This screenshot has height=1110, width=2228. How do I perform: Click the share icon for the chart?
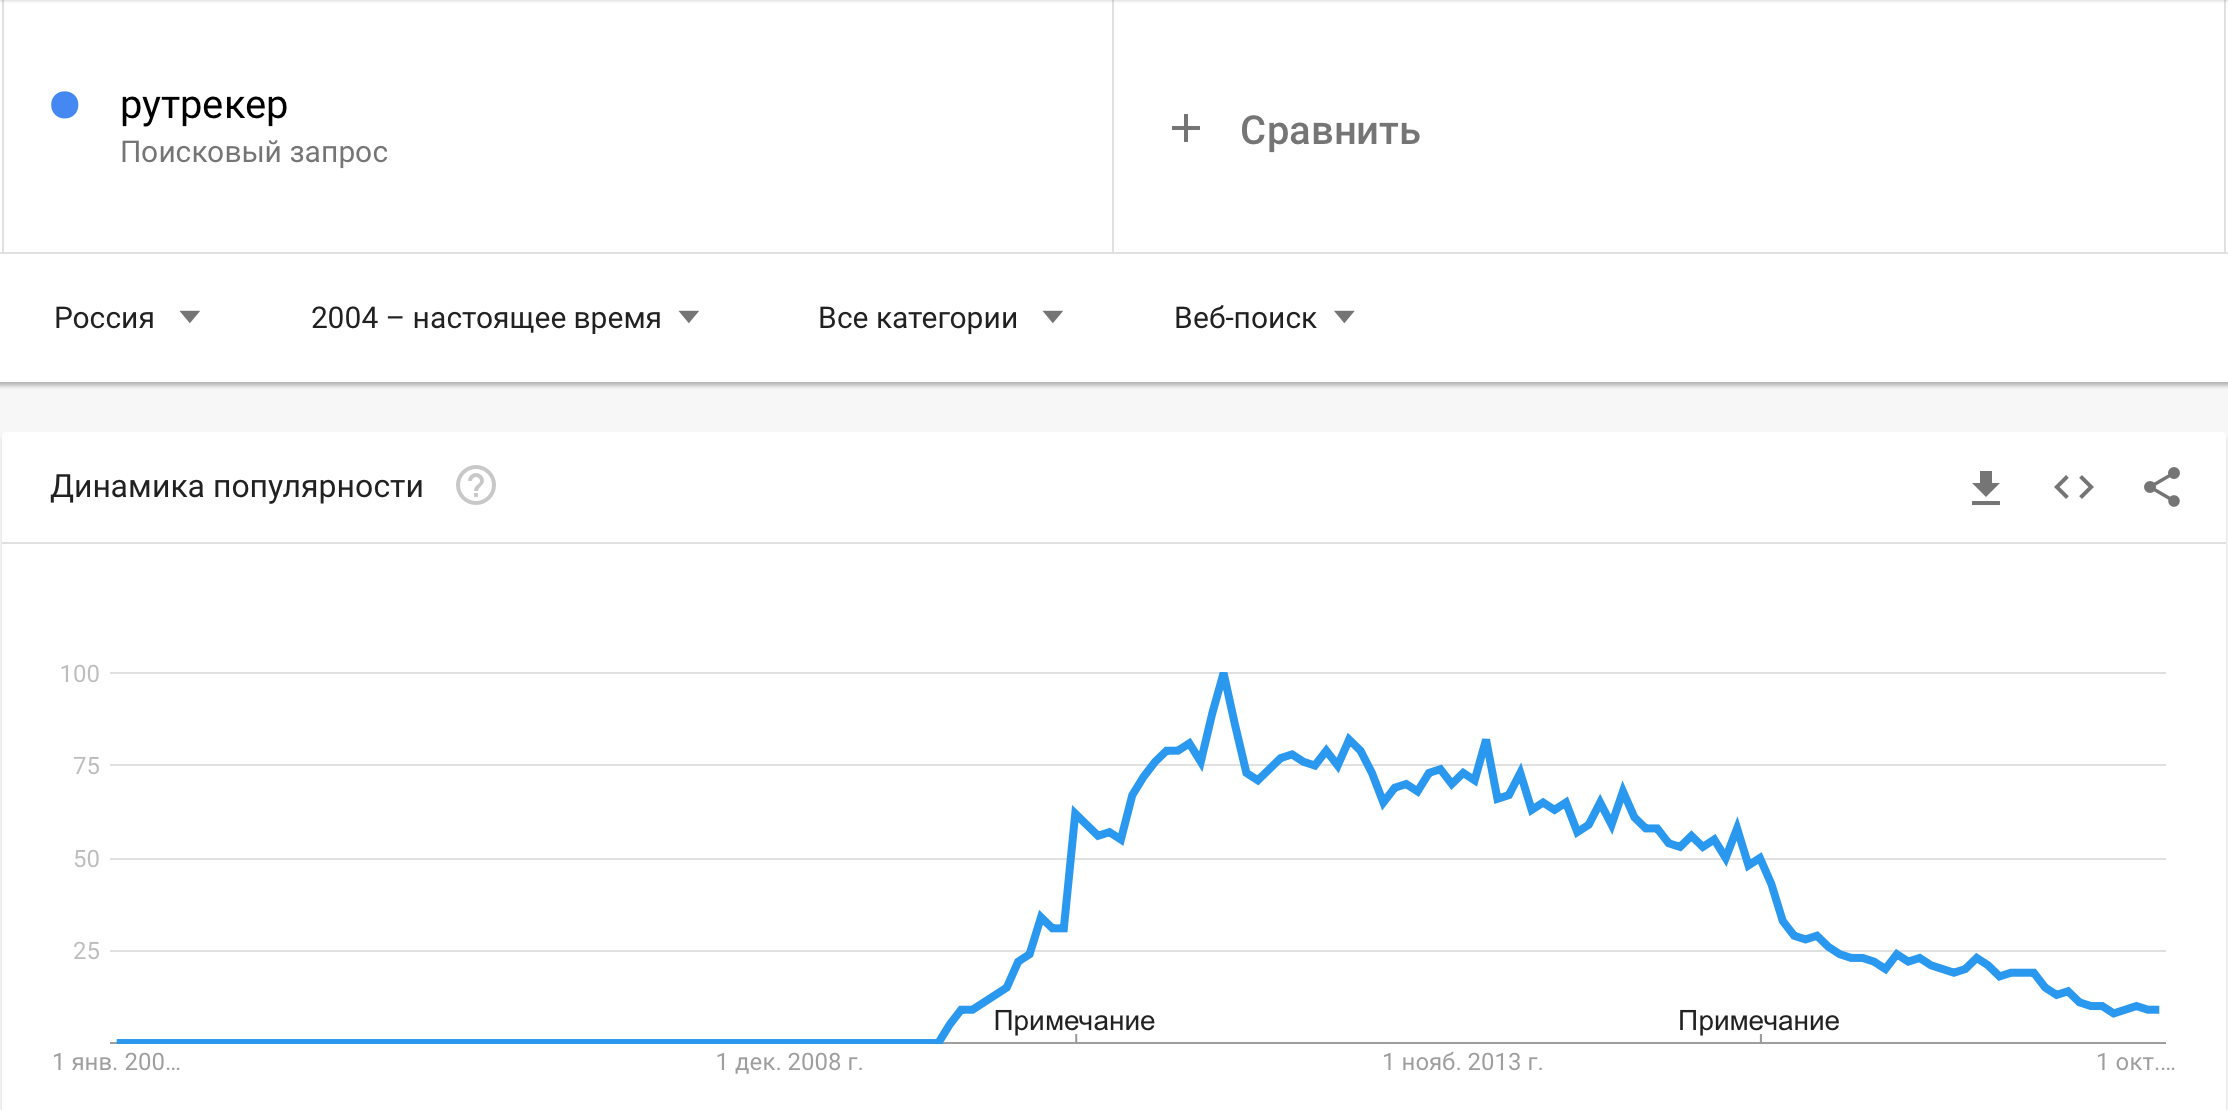click(x=2161, y=487)
